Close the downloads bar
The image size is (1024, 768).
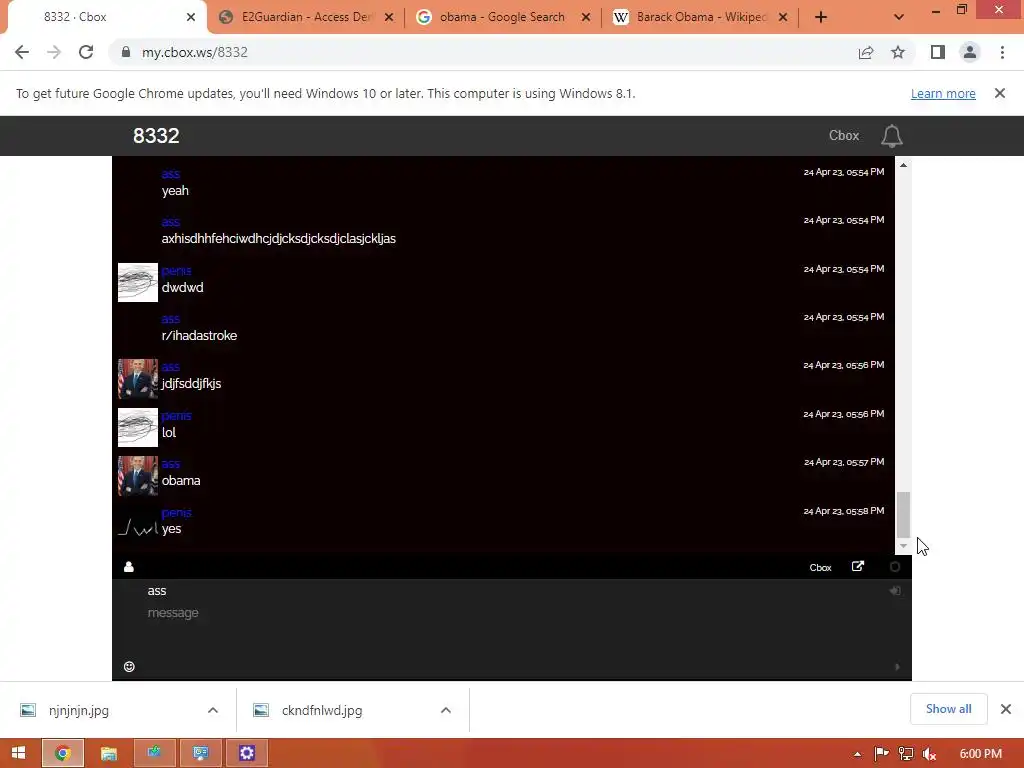coord(1006,709)
